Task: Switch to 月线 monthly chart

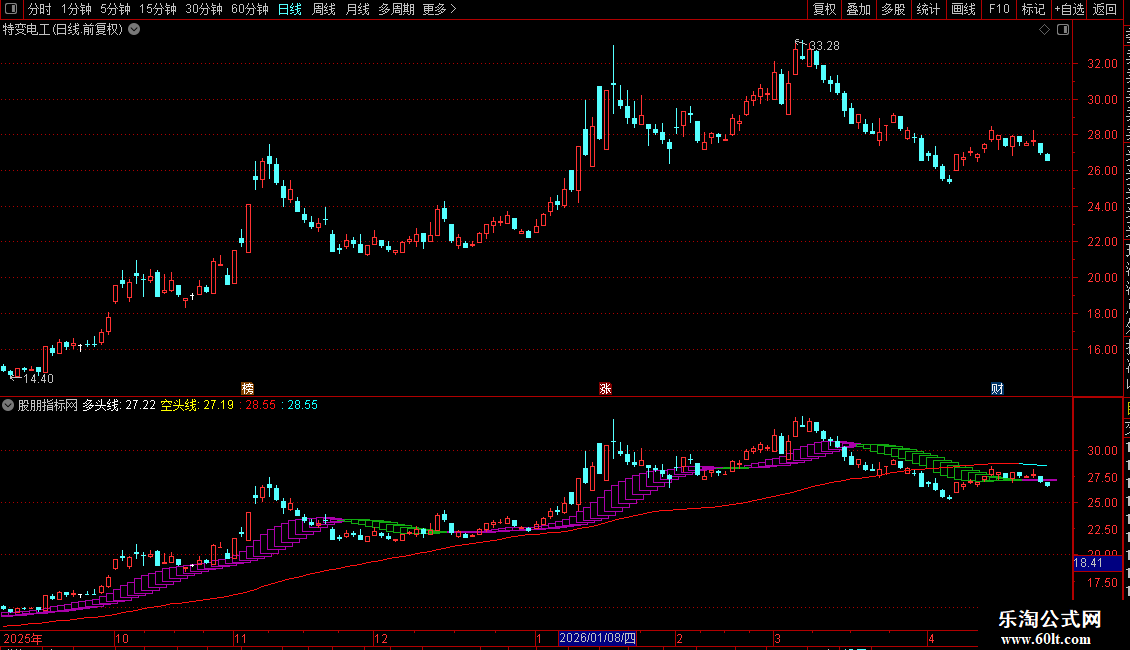Action: click(357, 9)
